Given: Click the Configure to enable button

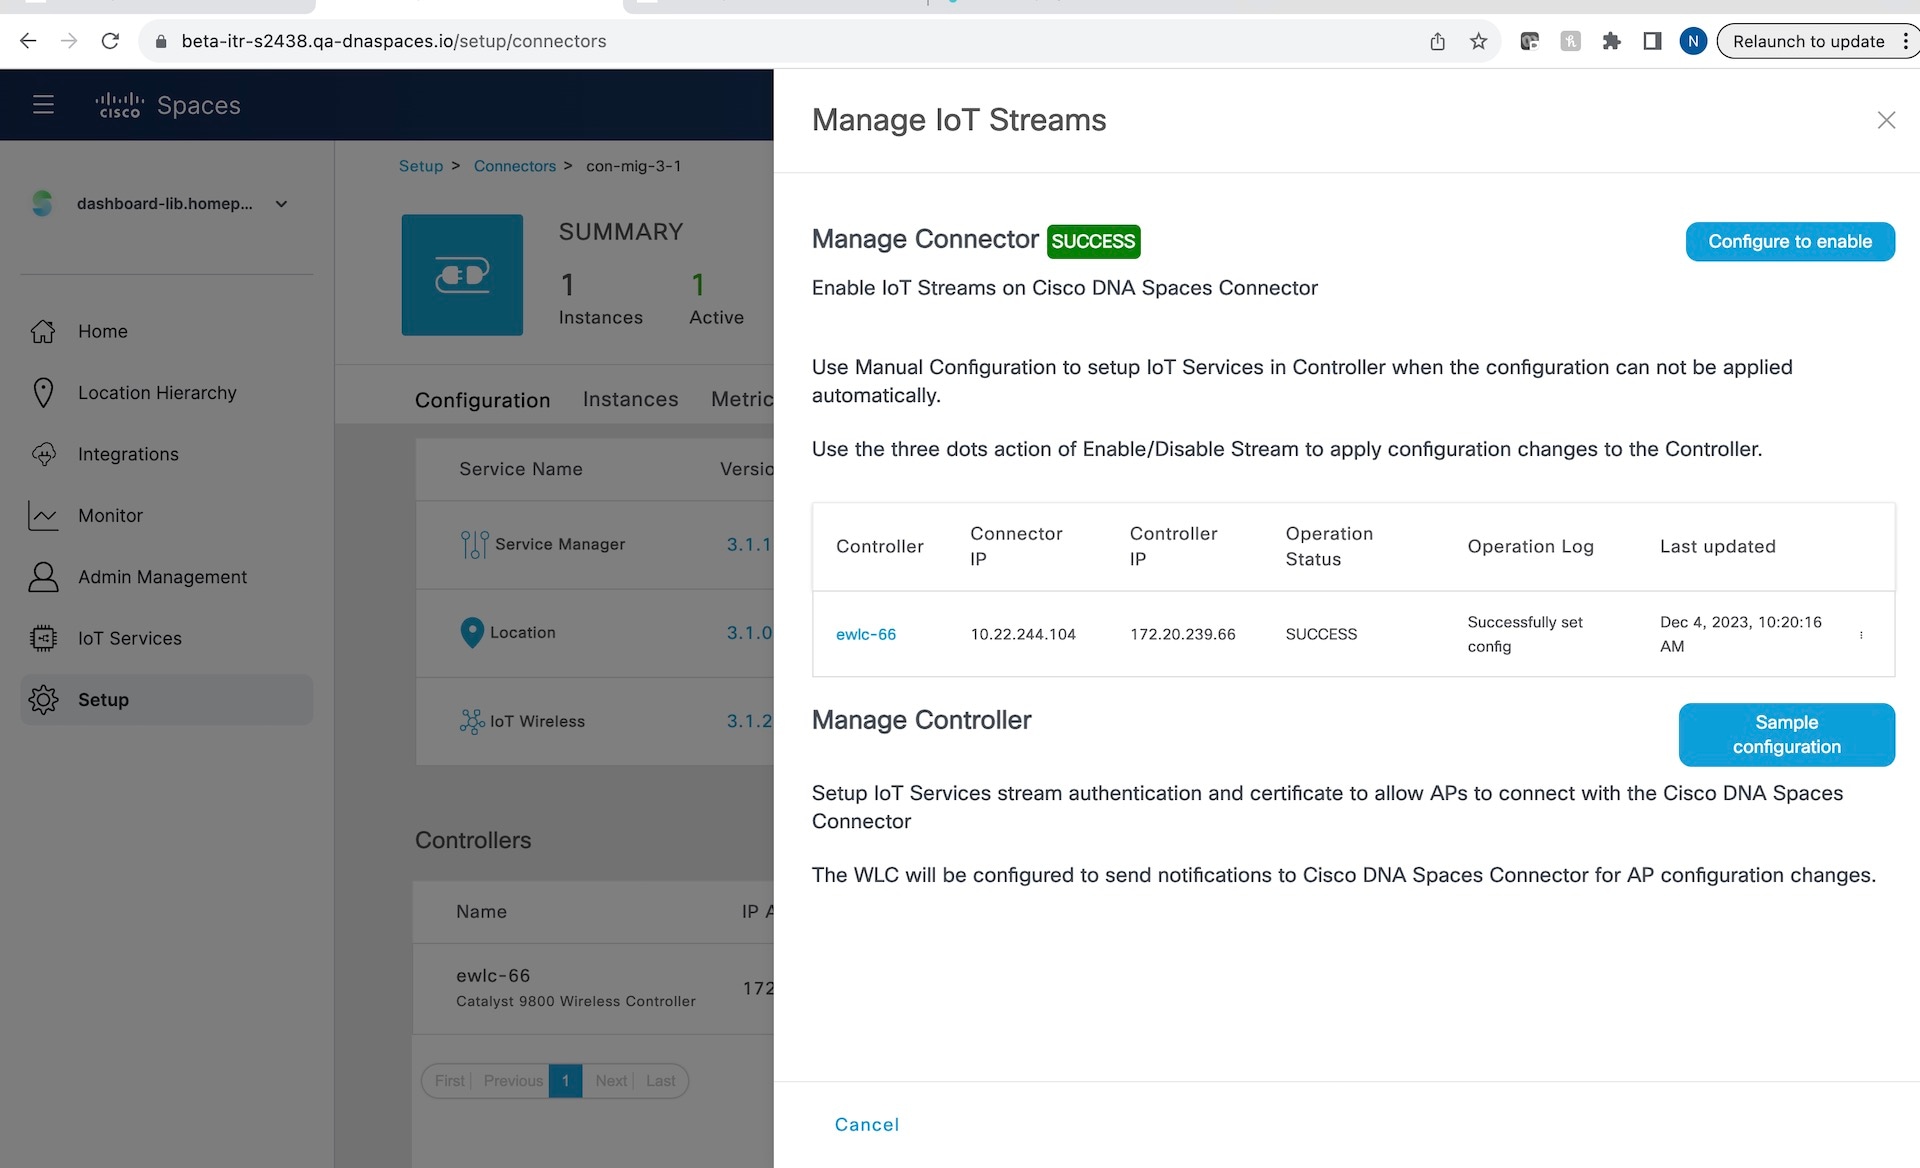Looking at the screenshot, I should coord(1790,241).
